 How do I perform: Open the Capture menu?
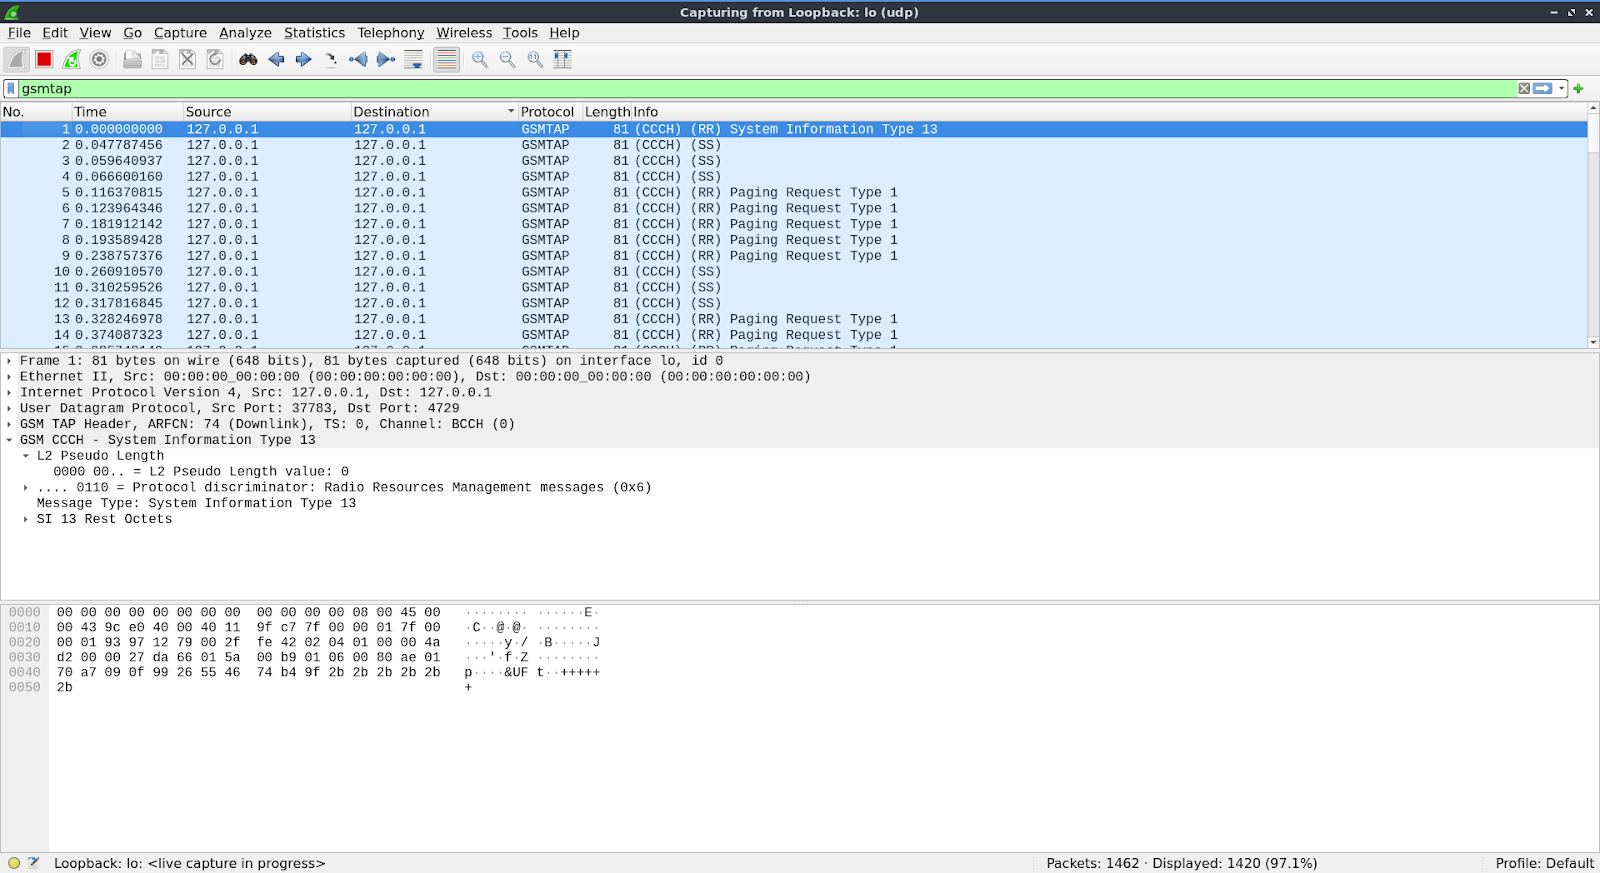pos(181,33)
